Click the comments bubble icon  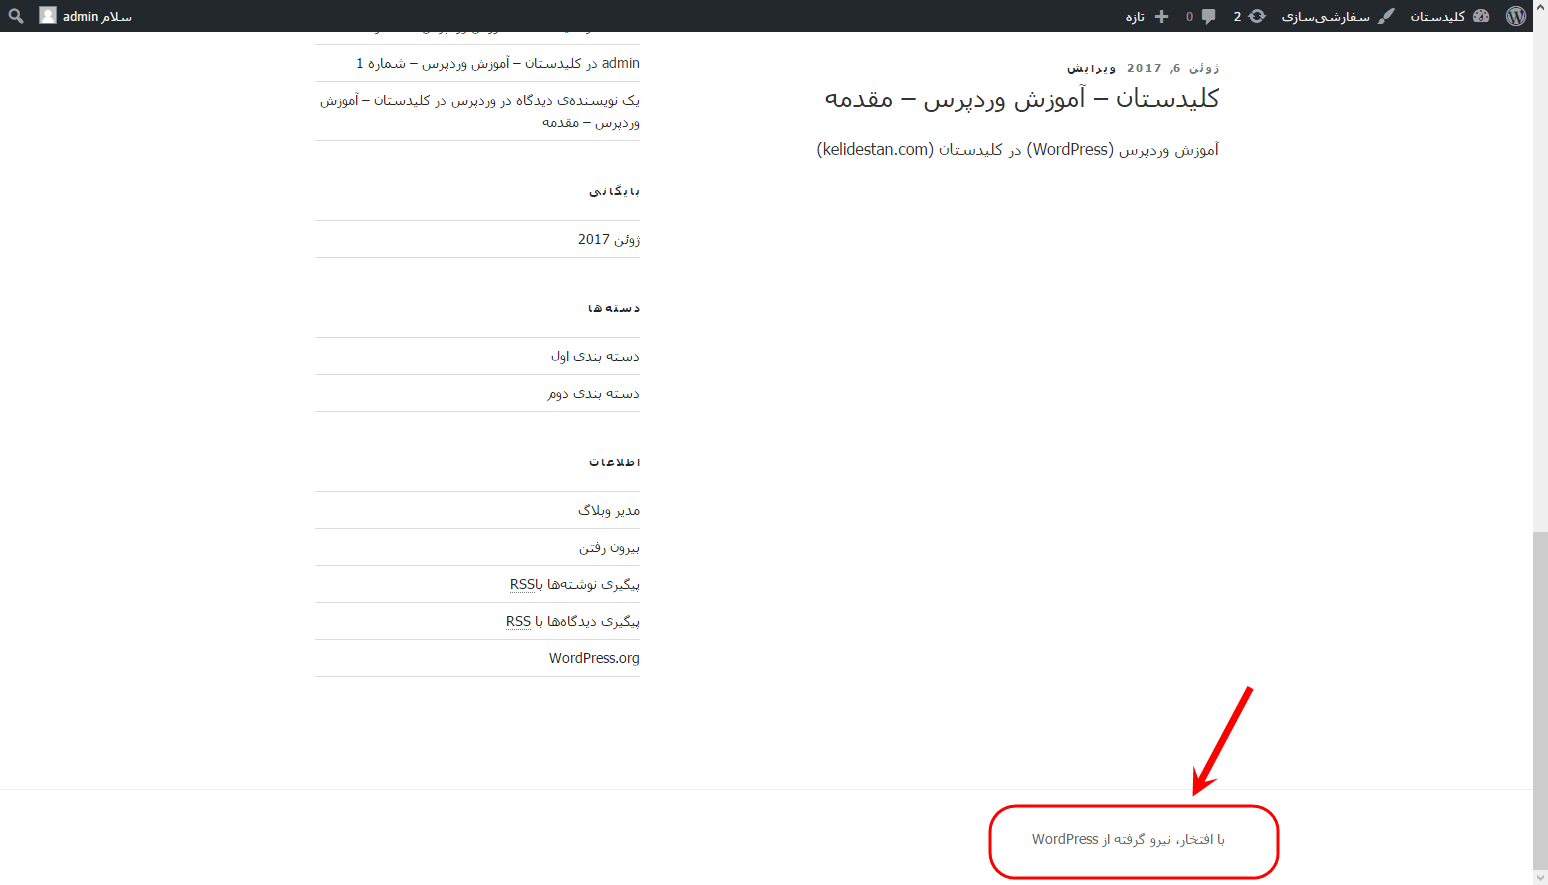click(1208, 16)
